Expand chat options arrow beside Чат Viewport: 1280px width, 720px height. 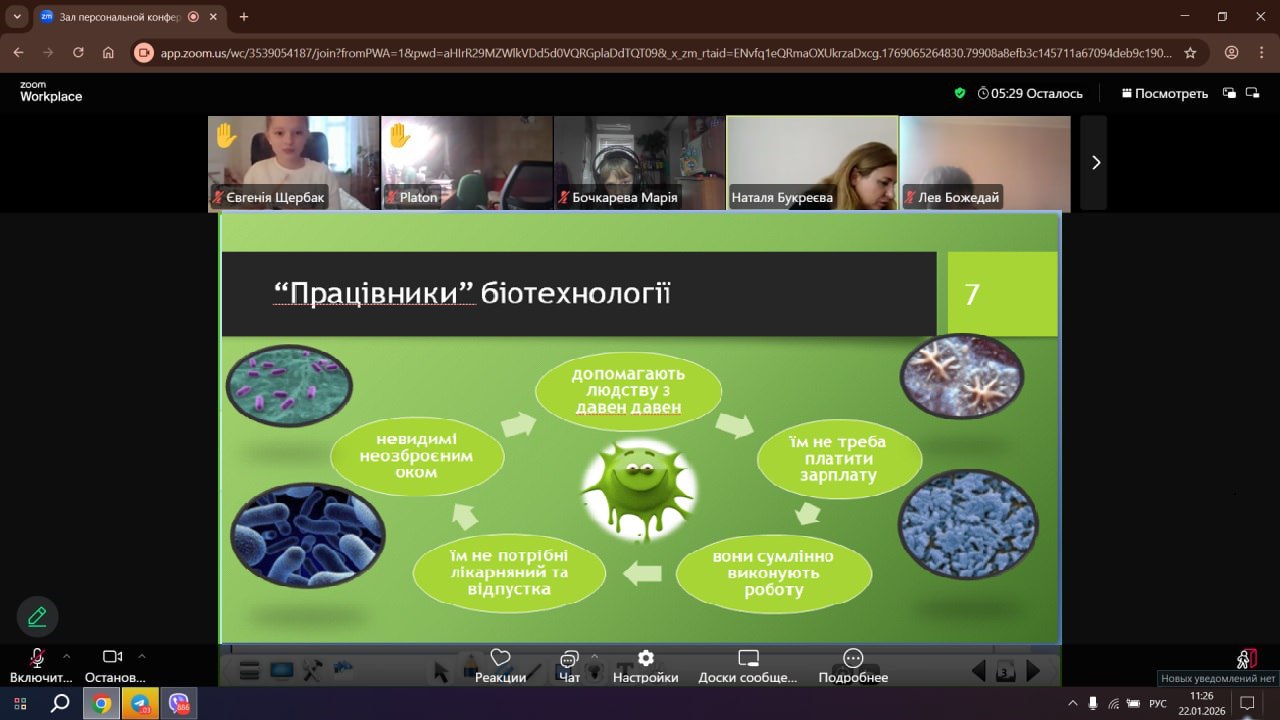click(x=594, y=657)
